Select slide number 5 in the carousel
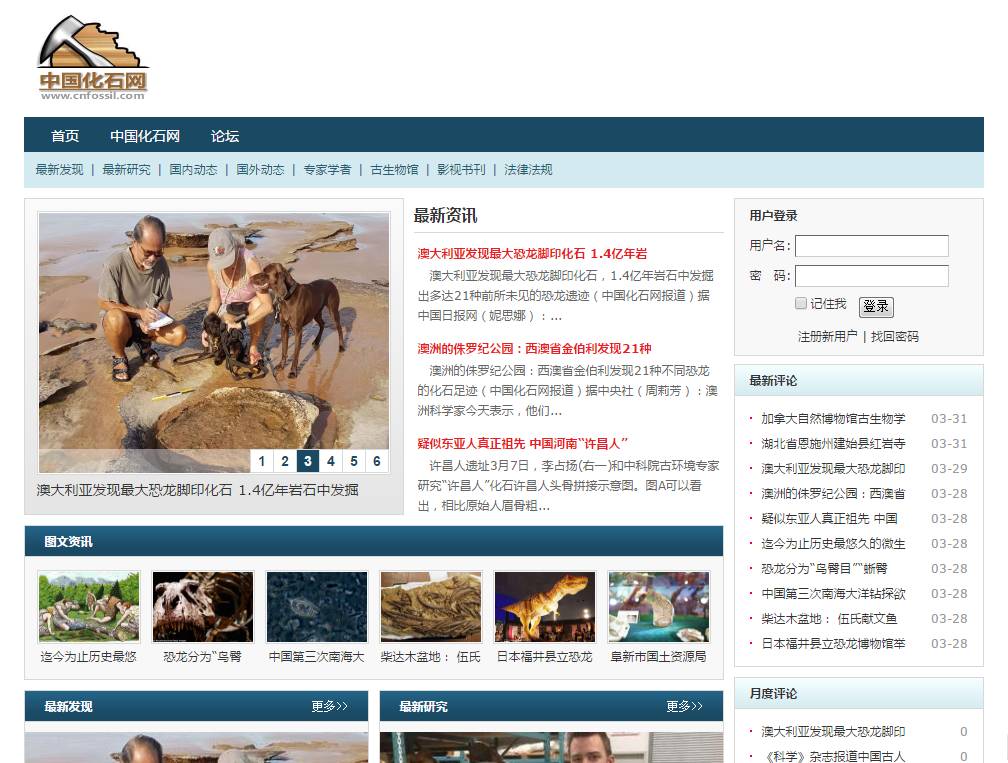 click(353, 461)
